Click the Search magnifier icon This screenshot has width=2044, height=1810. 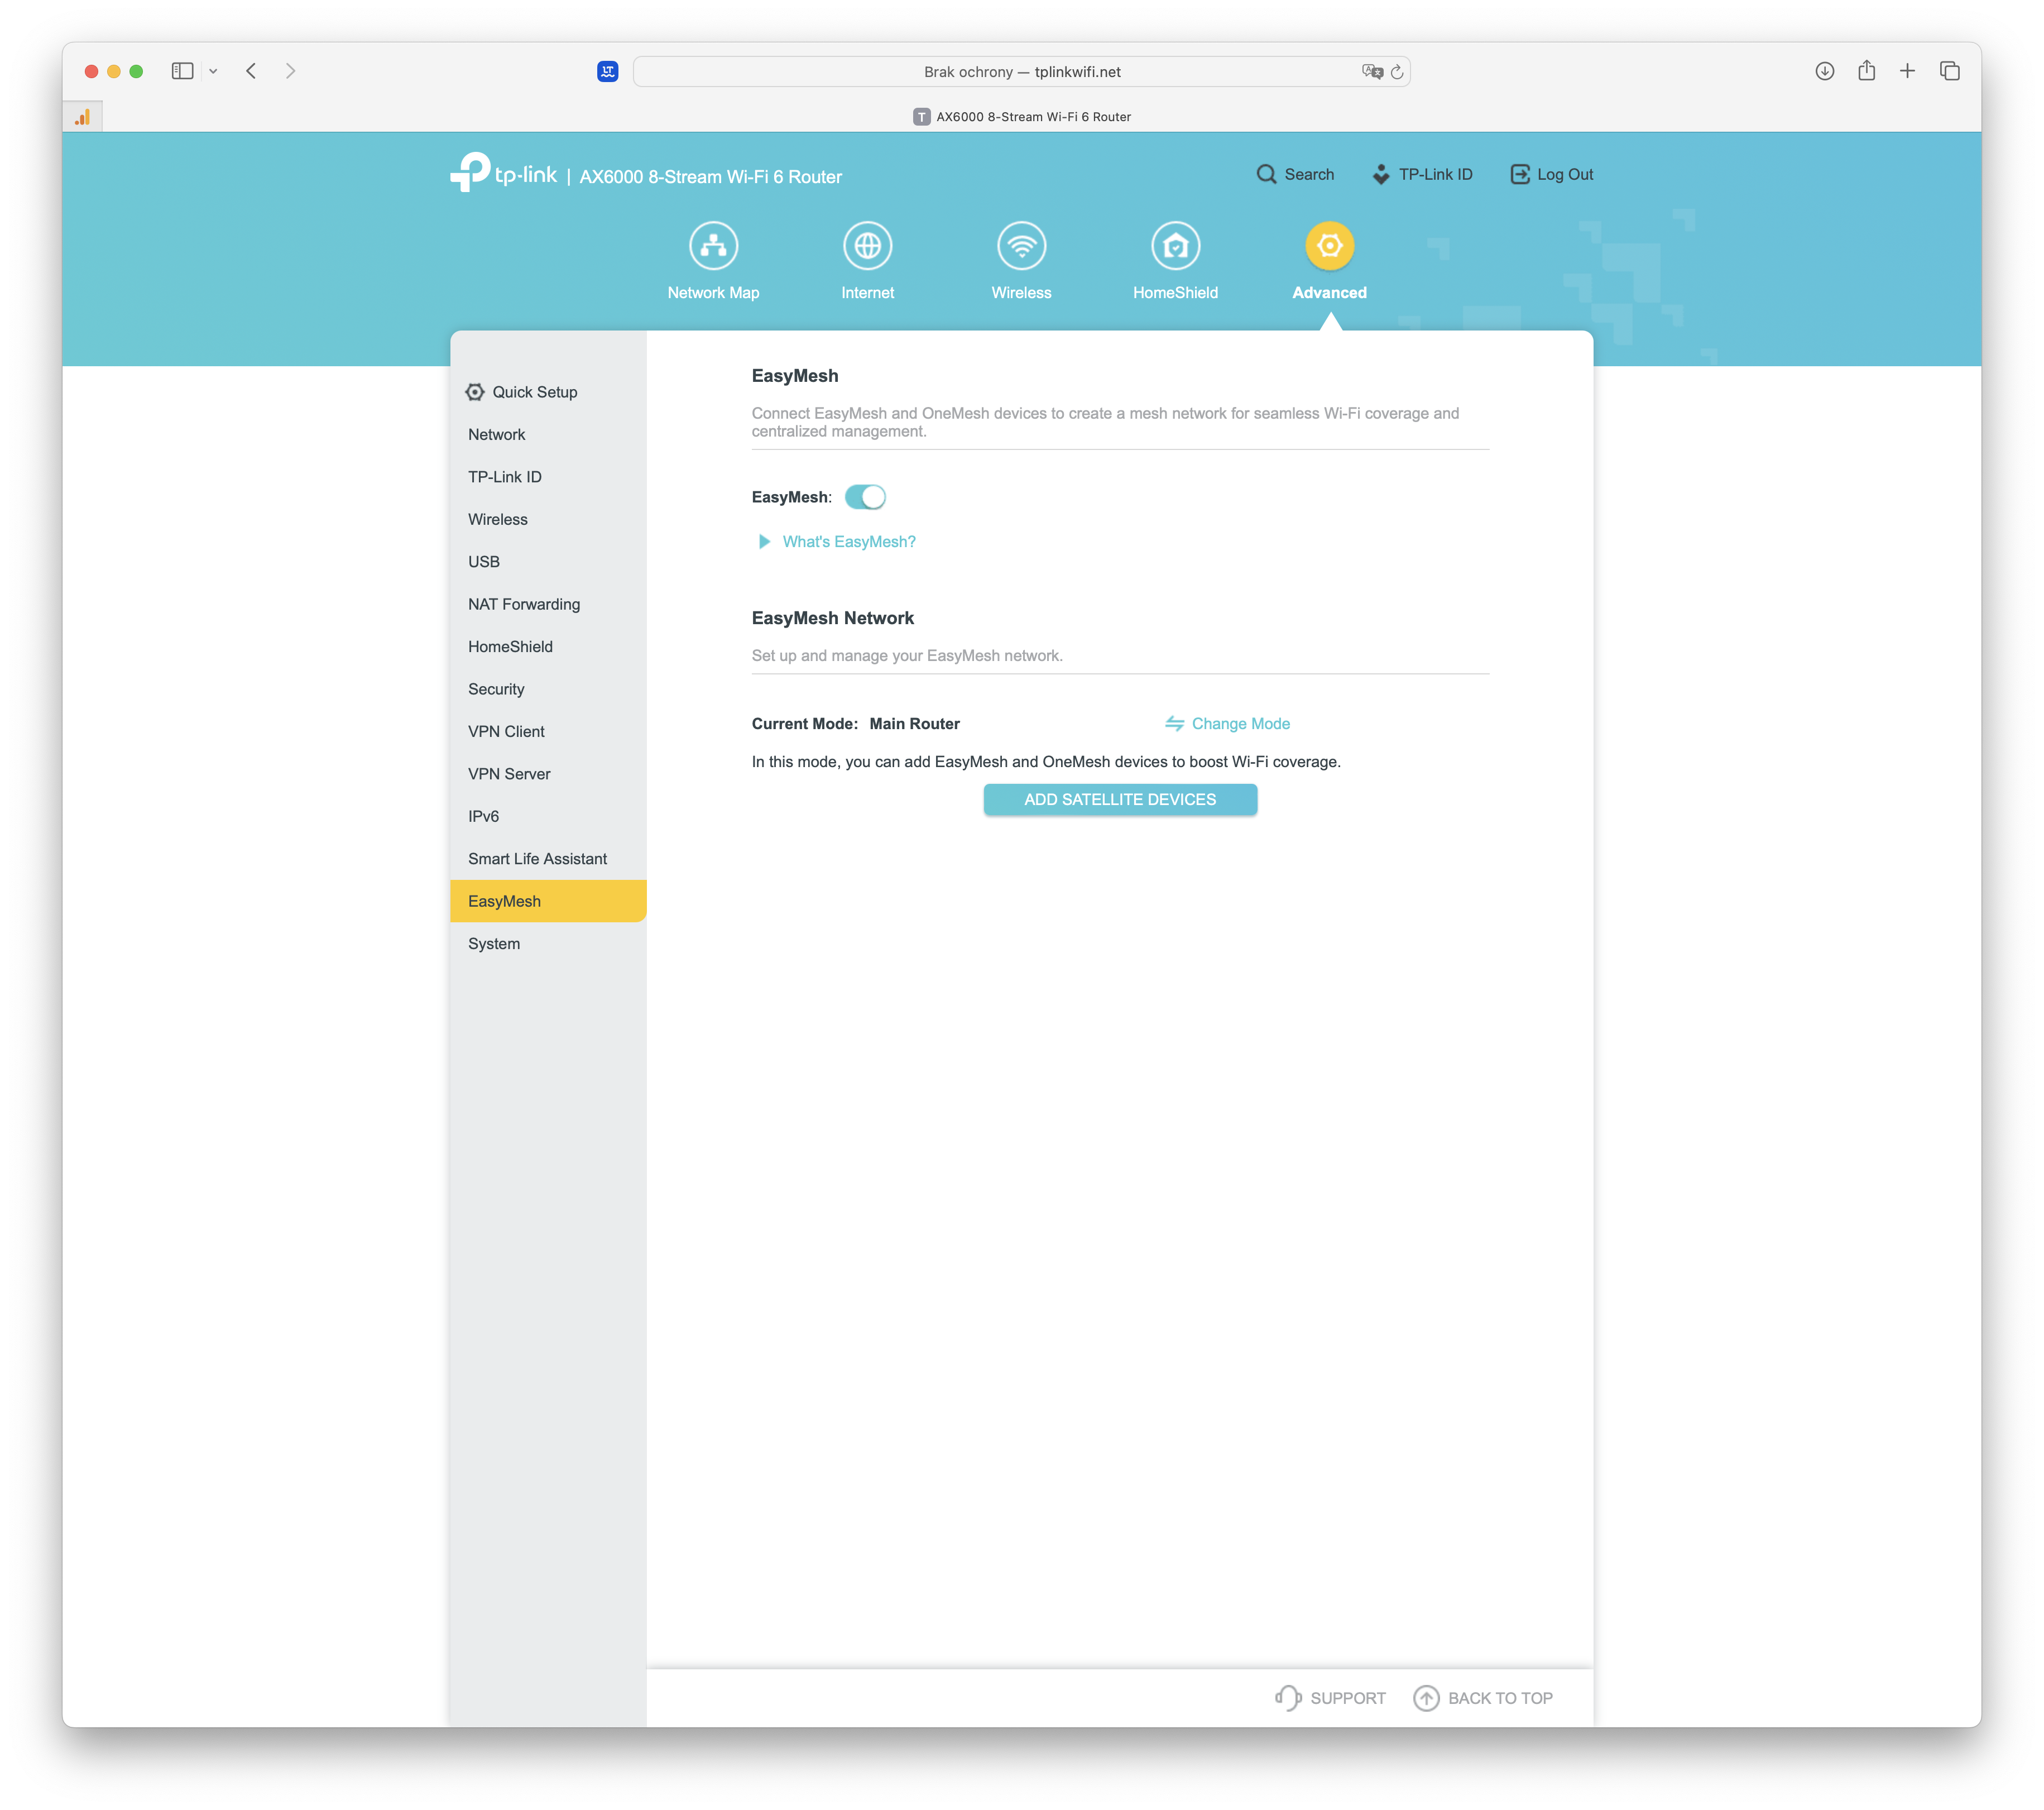point(1266,174)
